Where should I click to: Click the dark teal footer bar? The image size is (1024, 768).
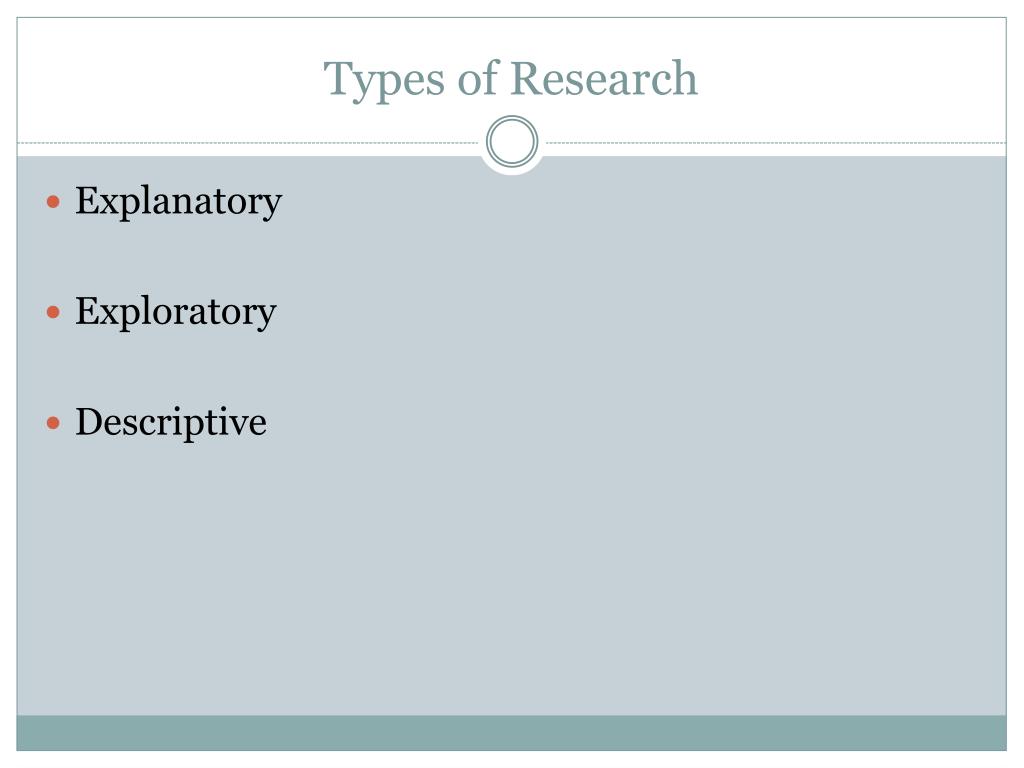tap(511, 733)
